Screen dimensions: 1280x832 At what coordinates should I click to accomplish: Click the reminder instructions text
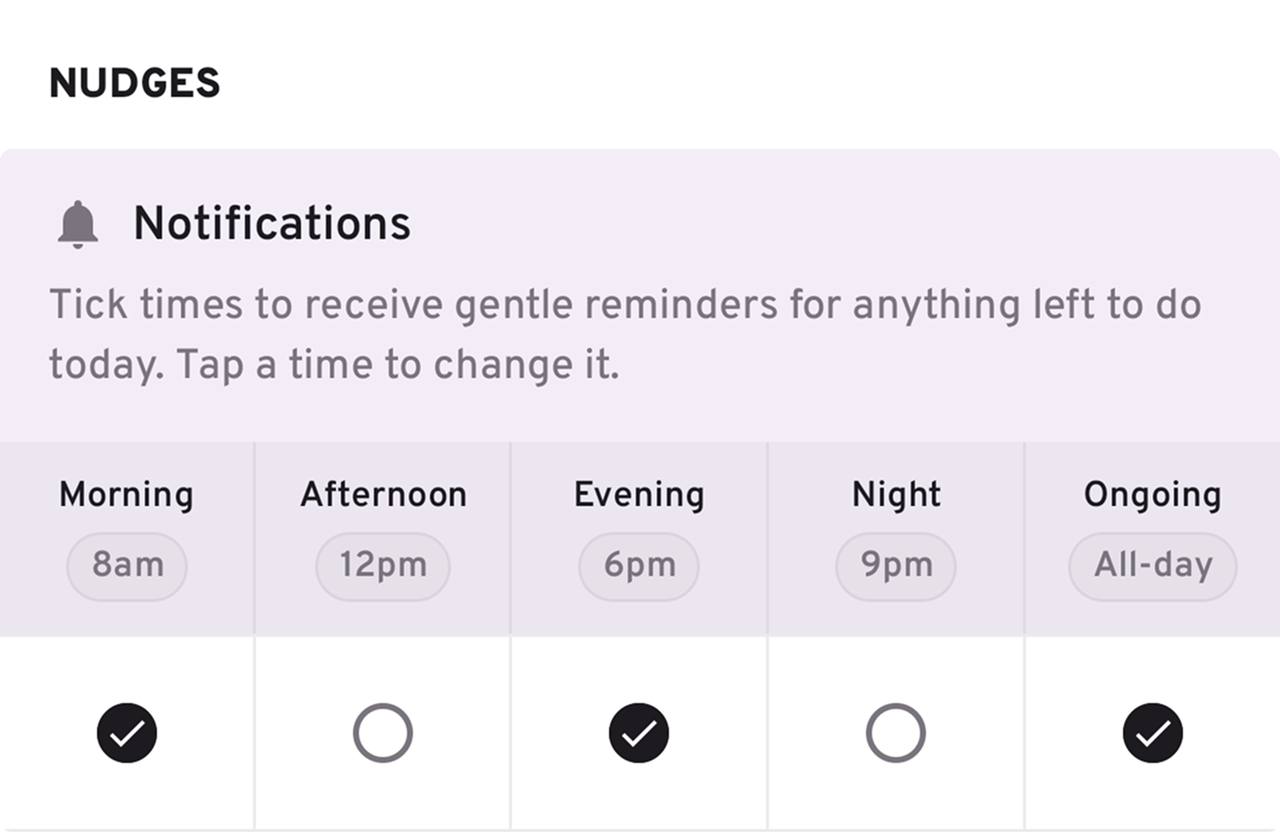click(x=627, y=334)
